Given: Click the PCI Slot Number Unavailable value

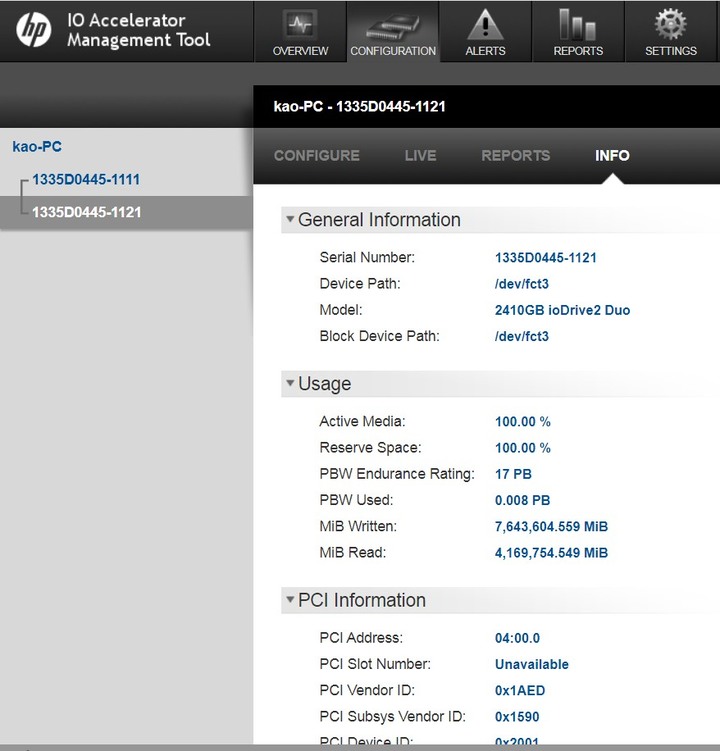Looking at the screenshot, I should pyautogui.click(x=532, y=664).
